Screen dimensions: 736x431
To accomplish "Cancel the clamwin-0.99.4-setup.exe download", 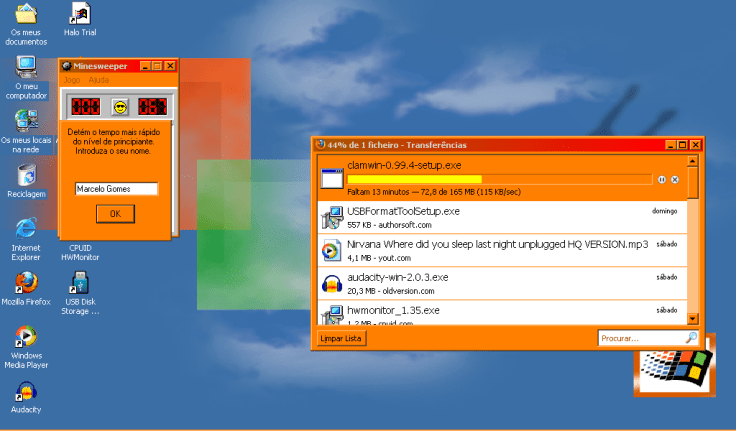I will pyautogui.click(x=675, y=179).
